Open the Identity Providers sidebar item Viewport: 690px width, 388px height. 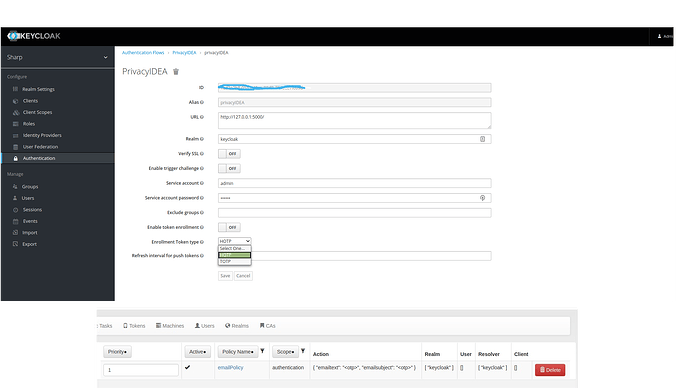click(42, 135)
